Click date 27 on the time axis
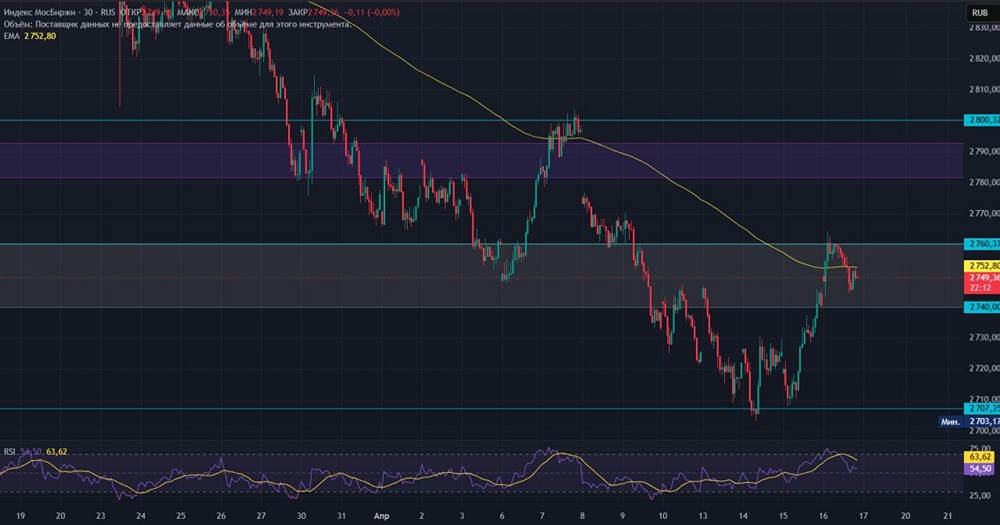The image size is (1000, 525). (x=261, y=515)
